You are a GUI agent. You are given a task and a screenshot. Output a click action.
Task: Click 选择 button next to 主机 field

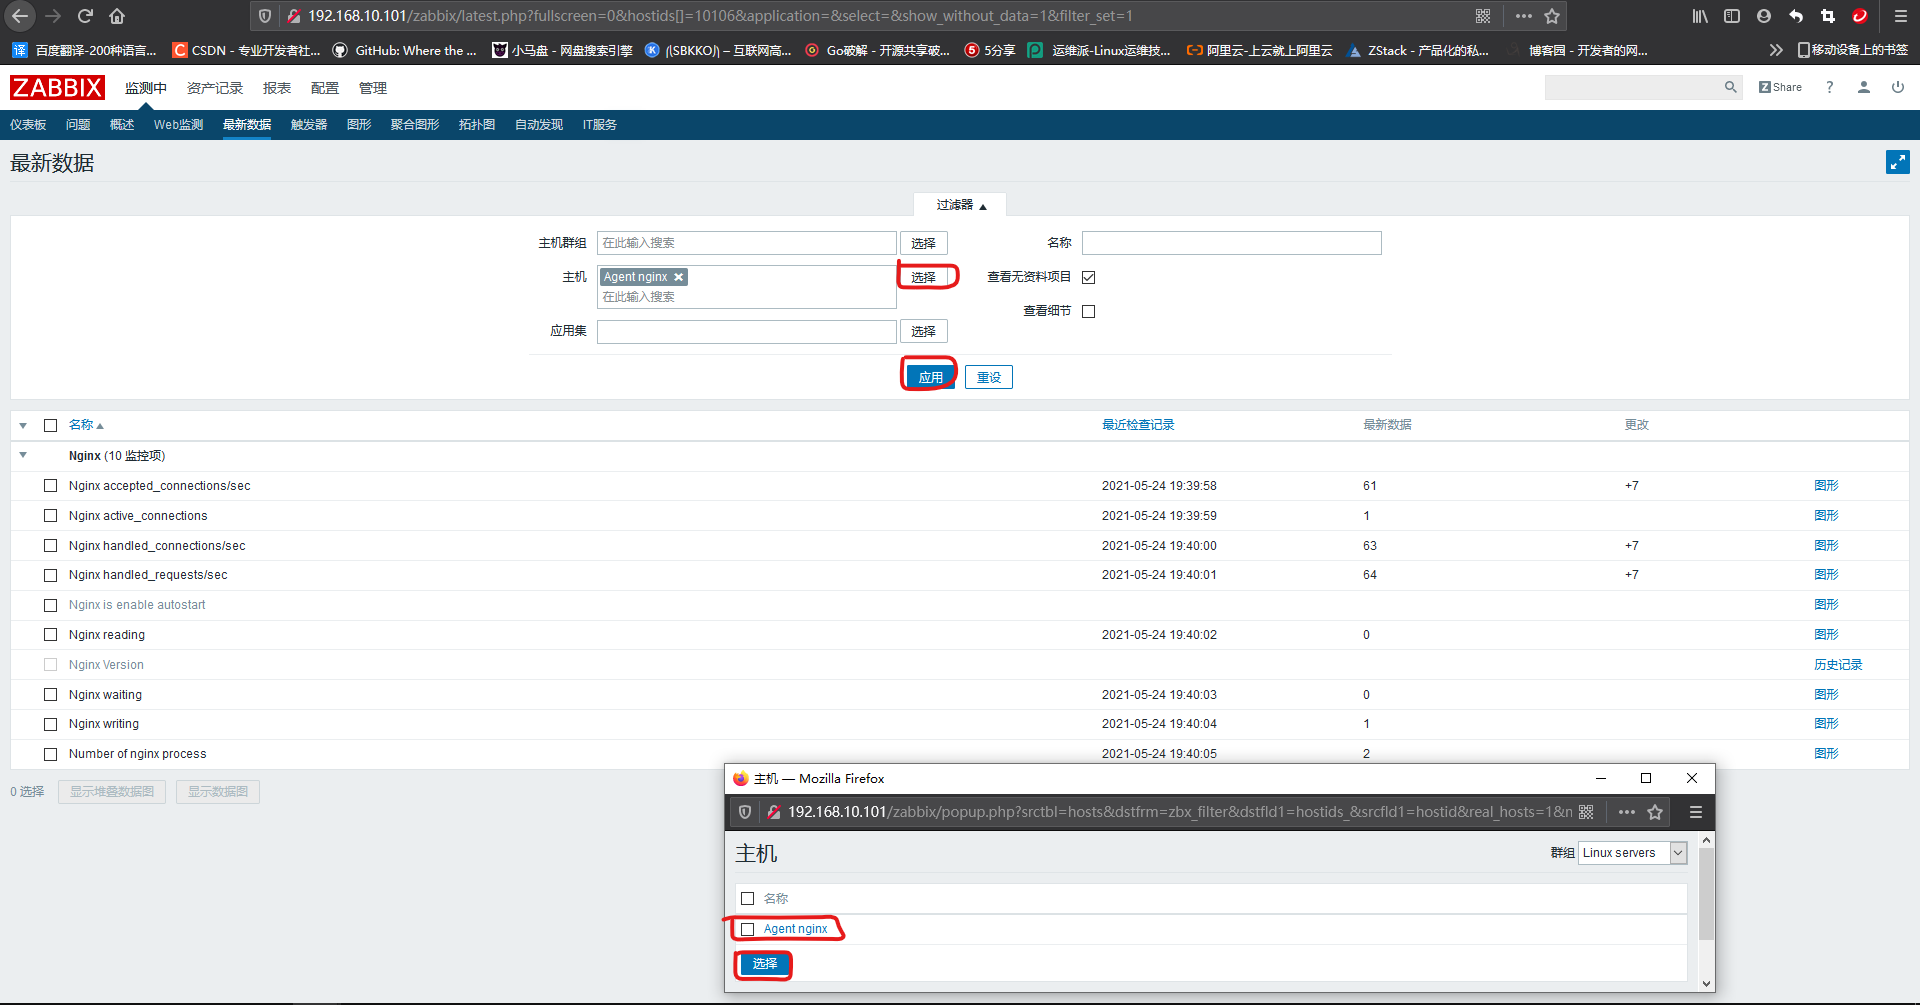(x=924, y=277)
